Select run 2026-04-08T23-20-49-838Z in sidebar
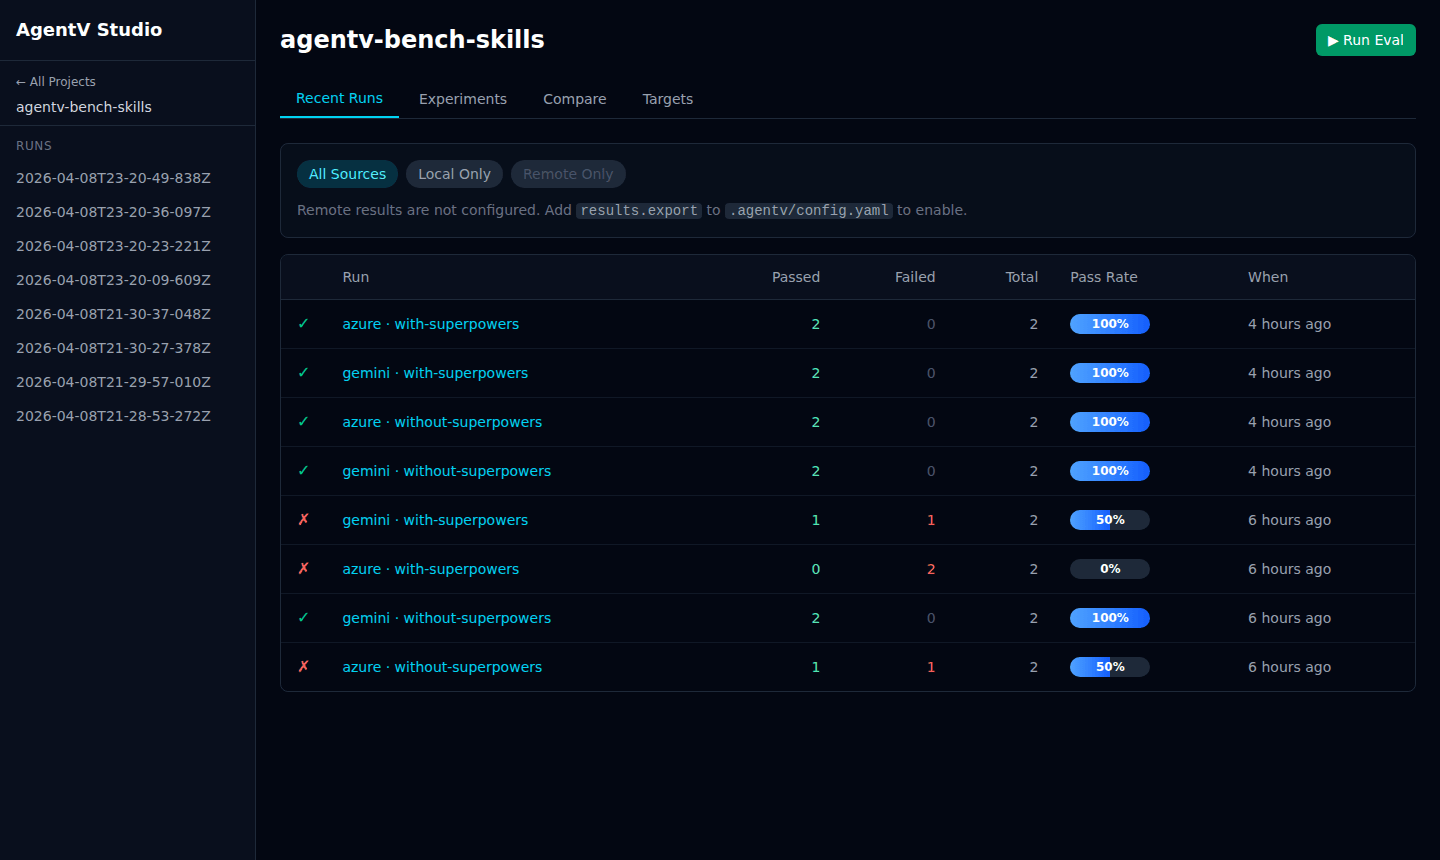 tap(112, 178)
